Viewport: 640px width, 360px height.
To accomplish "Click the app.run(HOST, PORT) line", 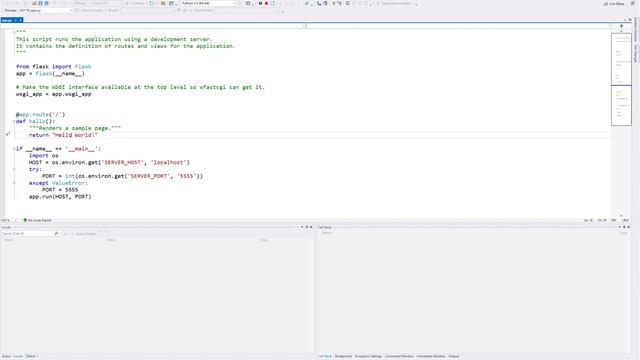I will pyautogui.click(x=60, y=197).
